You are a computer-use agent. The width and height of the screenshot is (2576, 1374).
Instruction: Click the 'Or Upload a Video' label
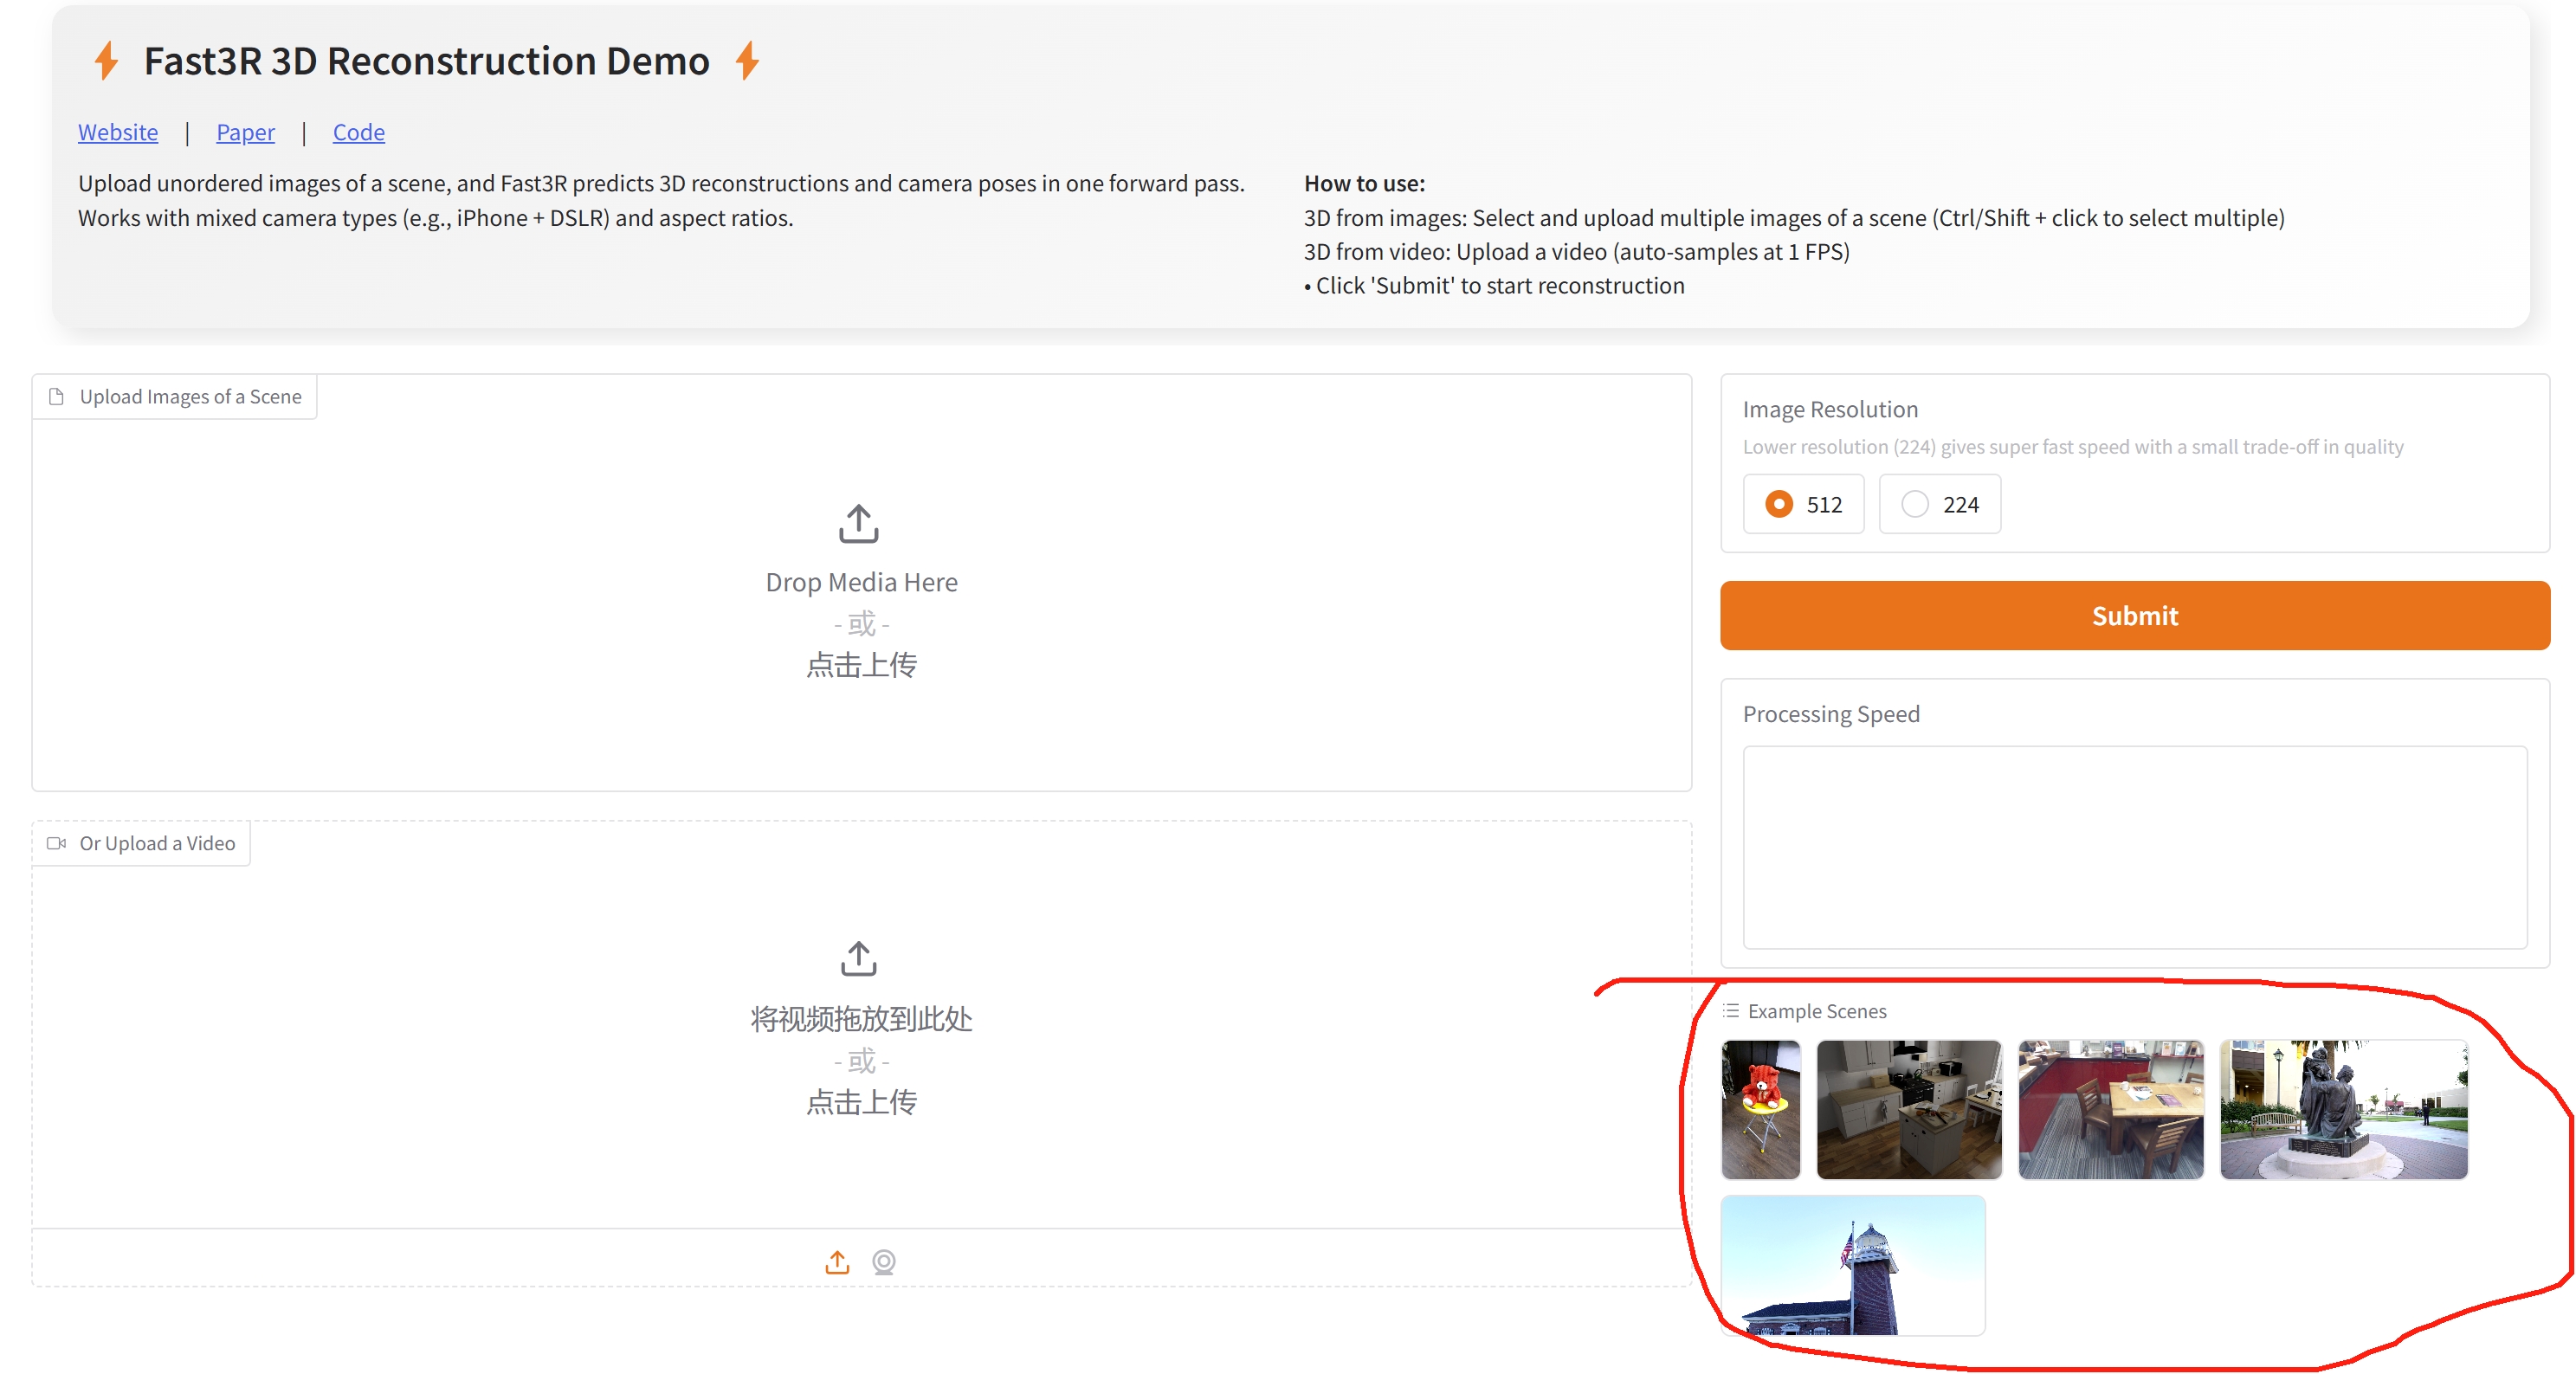coord(157,843)
